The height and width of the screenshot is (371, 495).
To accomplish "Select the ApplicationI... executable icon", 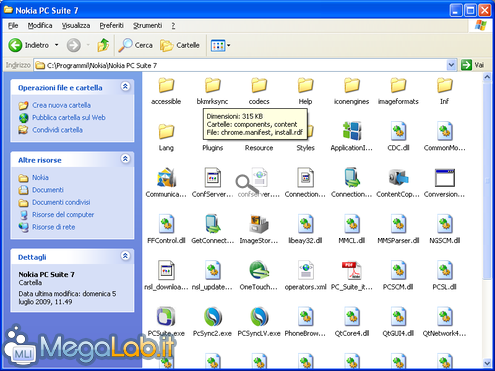I will tap(352, 137).
